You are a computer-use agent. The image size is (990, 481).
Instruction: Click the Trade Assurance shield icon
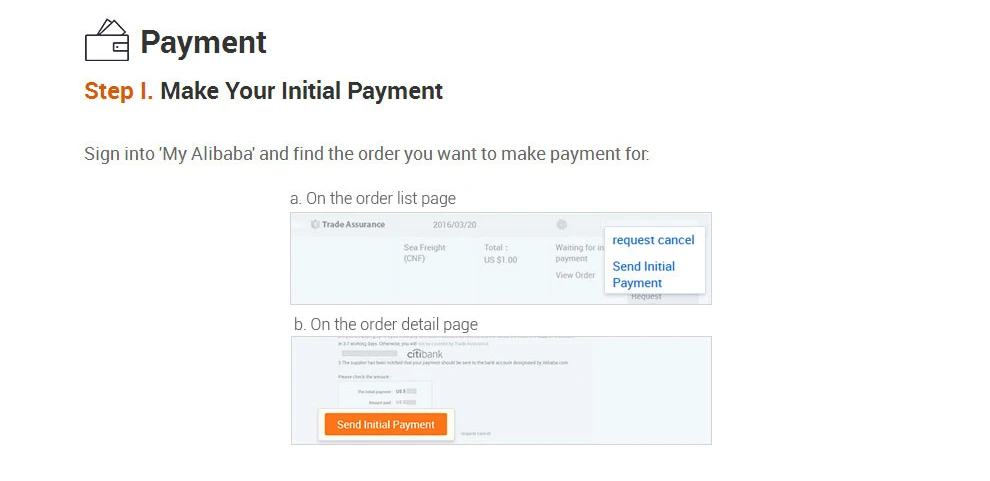tap(315, 225)
